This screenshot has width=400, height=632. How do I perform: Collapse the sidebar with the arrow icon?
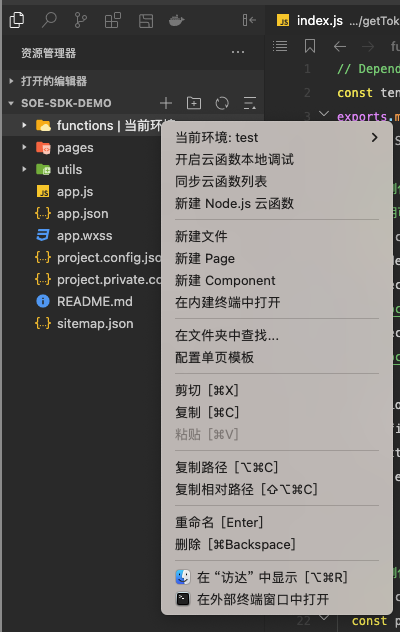(249, 20)
